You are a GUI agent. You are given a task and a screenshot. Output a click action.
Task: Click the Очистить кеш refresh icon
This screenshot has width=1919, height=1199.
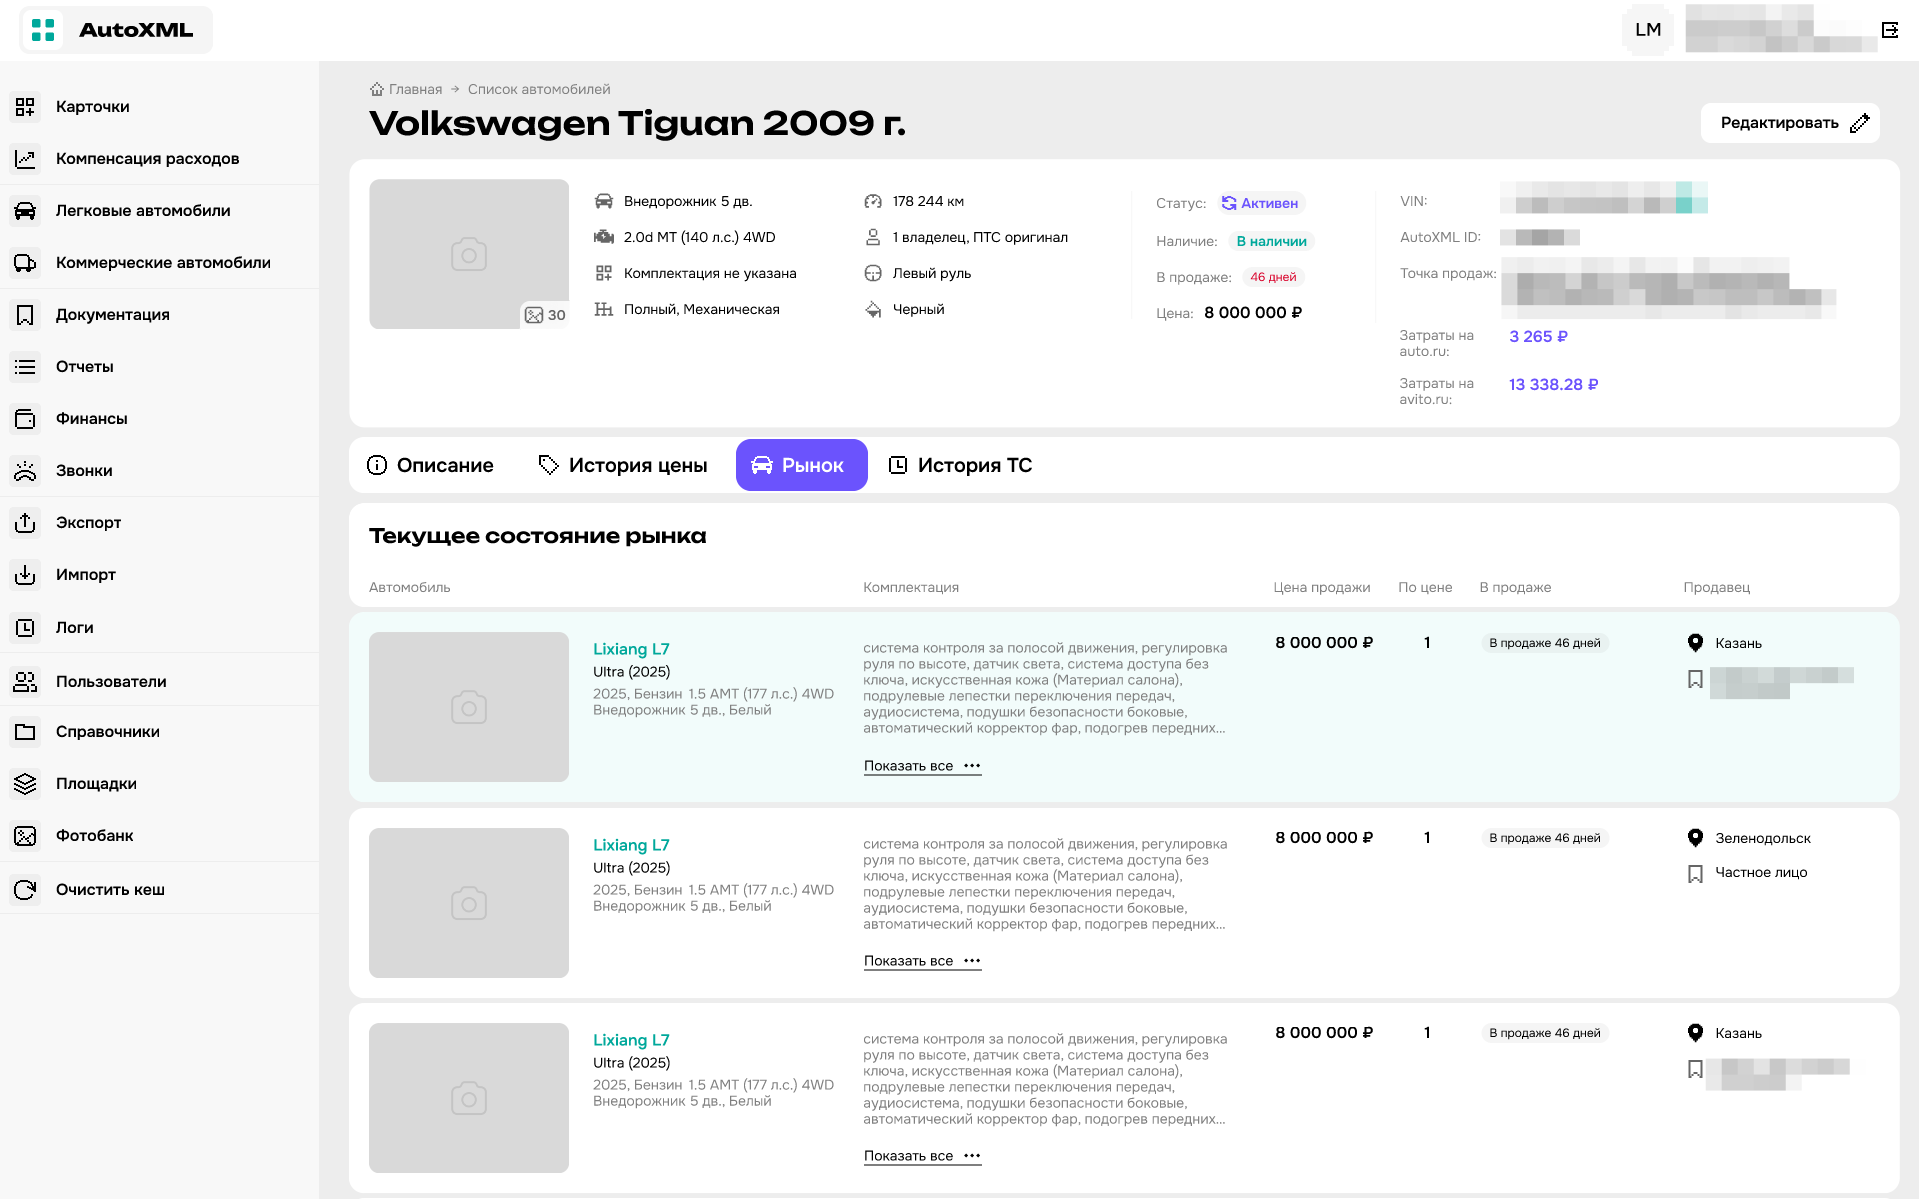25,889
